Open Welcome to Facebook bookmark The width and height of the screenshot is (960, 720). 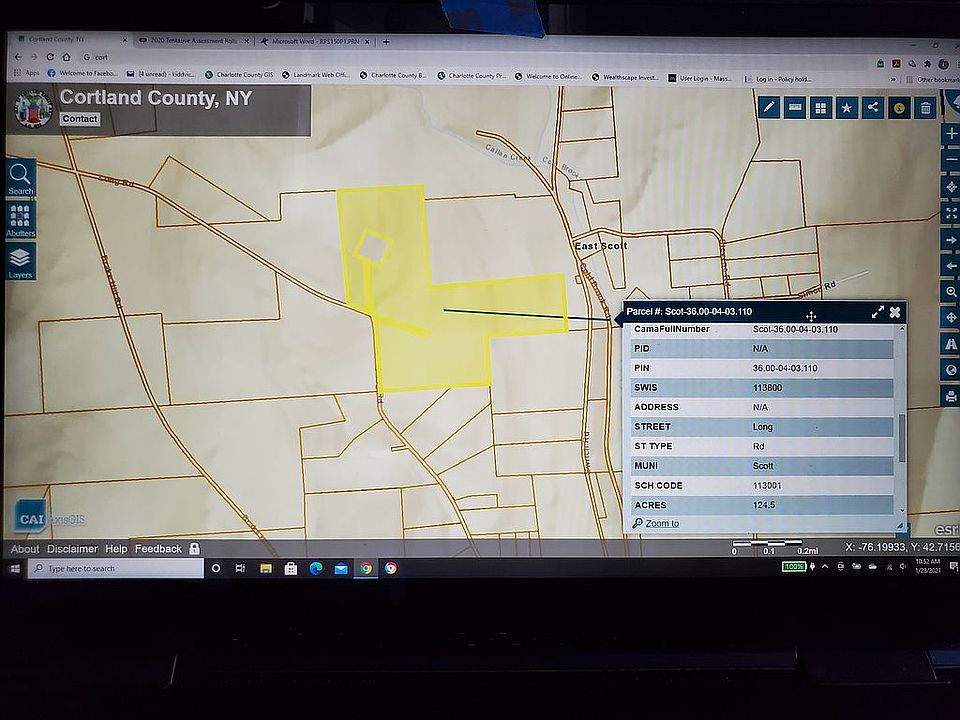point(83,73)
